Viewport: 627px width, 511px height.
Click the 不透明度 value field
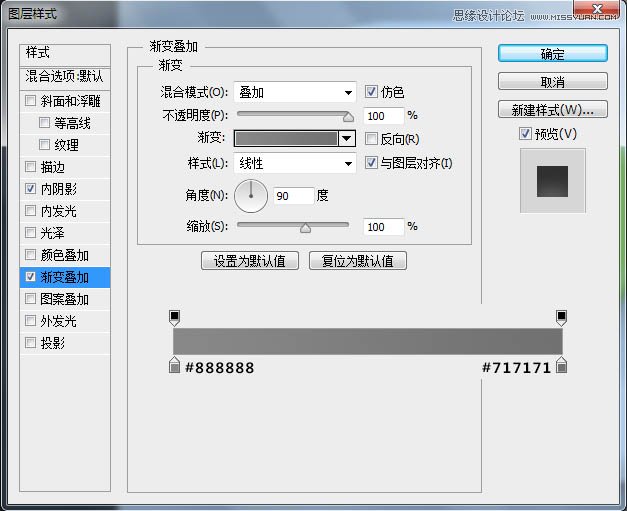383,116
